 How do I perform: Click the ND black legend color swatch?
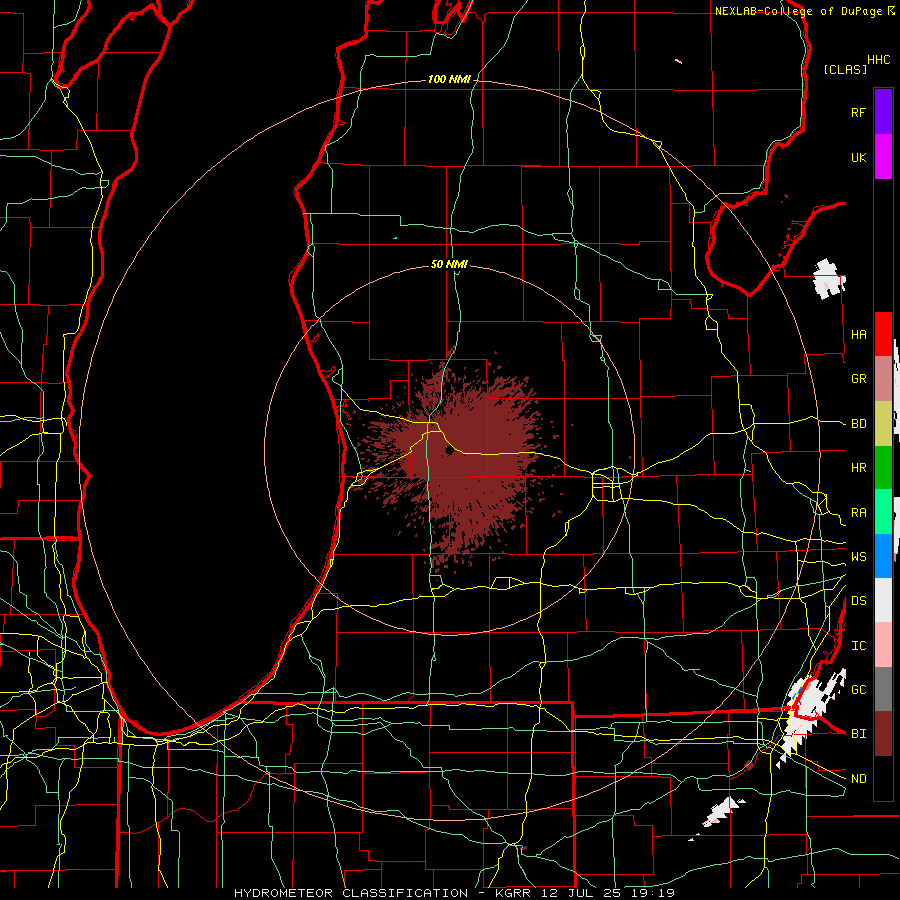click(883, 778)
